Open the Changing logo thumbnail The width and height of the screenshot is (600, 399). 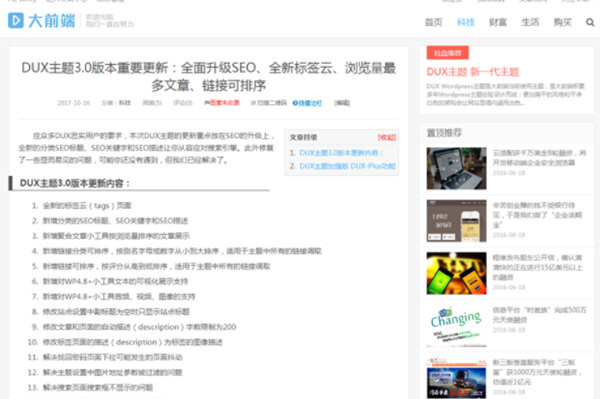pyautogui.click(x=457, y=326)
